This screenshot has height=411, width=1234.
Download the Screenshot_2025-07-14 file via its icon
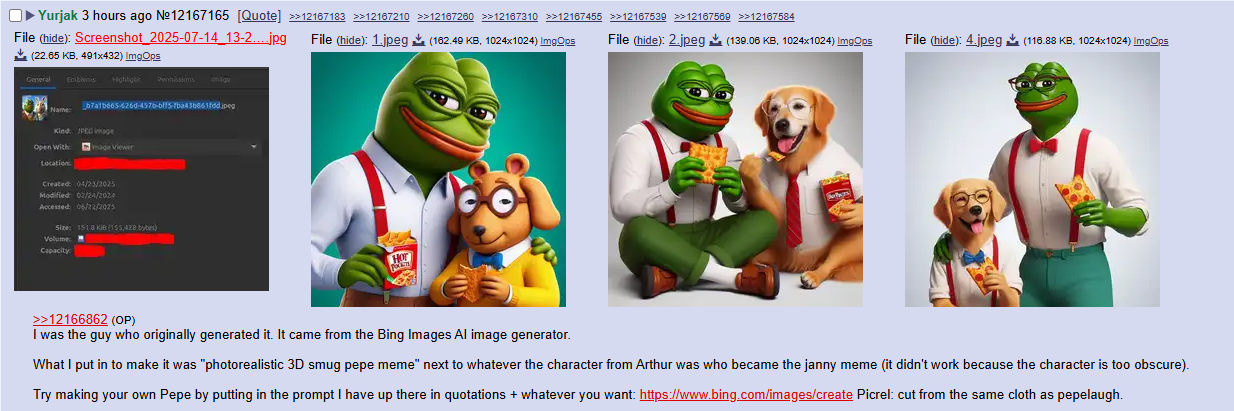click(x=21, y=55)
